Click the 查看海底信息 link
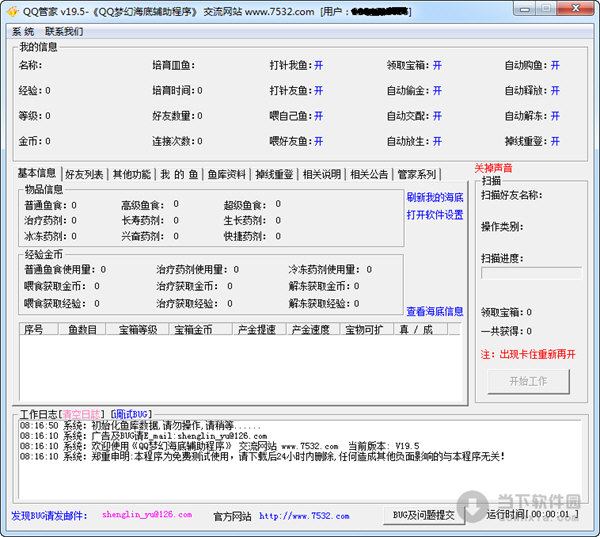The image size is (600, 537). point(435,312)
